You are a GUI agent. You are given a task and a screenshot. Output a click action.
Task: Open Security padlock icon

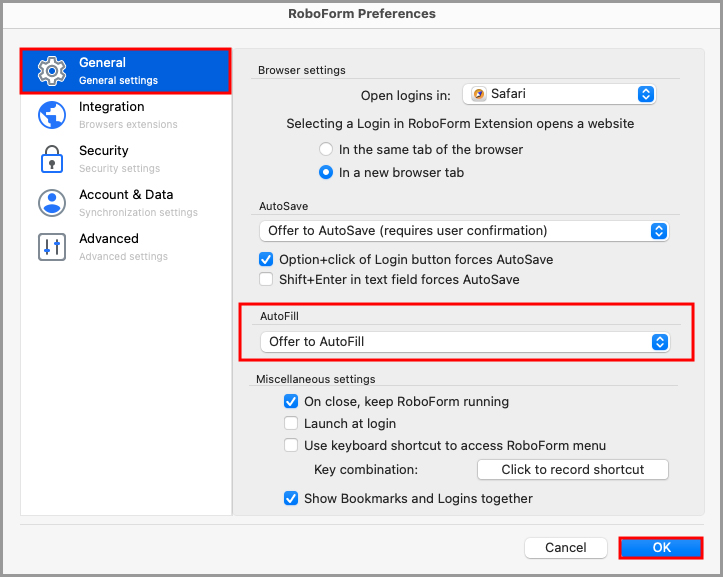[x=52, y=159]
